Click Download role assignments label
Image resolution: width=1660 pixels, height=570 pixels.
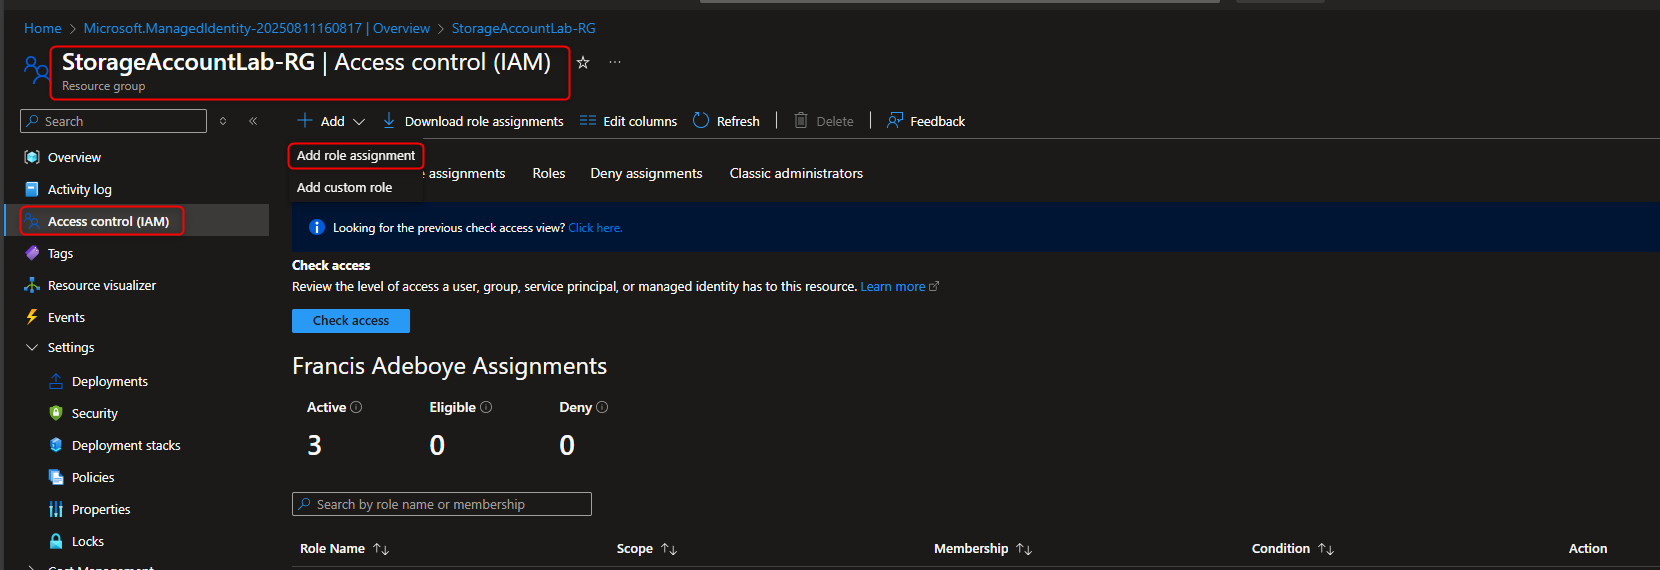tap(484, 121)
